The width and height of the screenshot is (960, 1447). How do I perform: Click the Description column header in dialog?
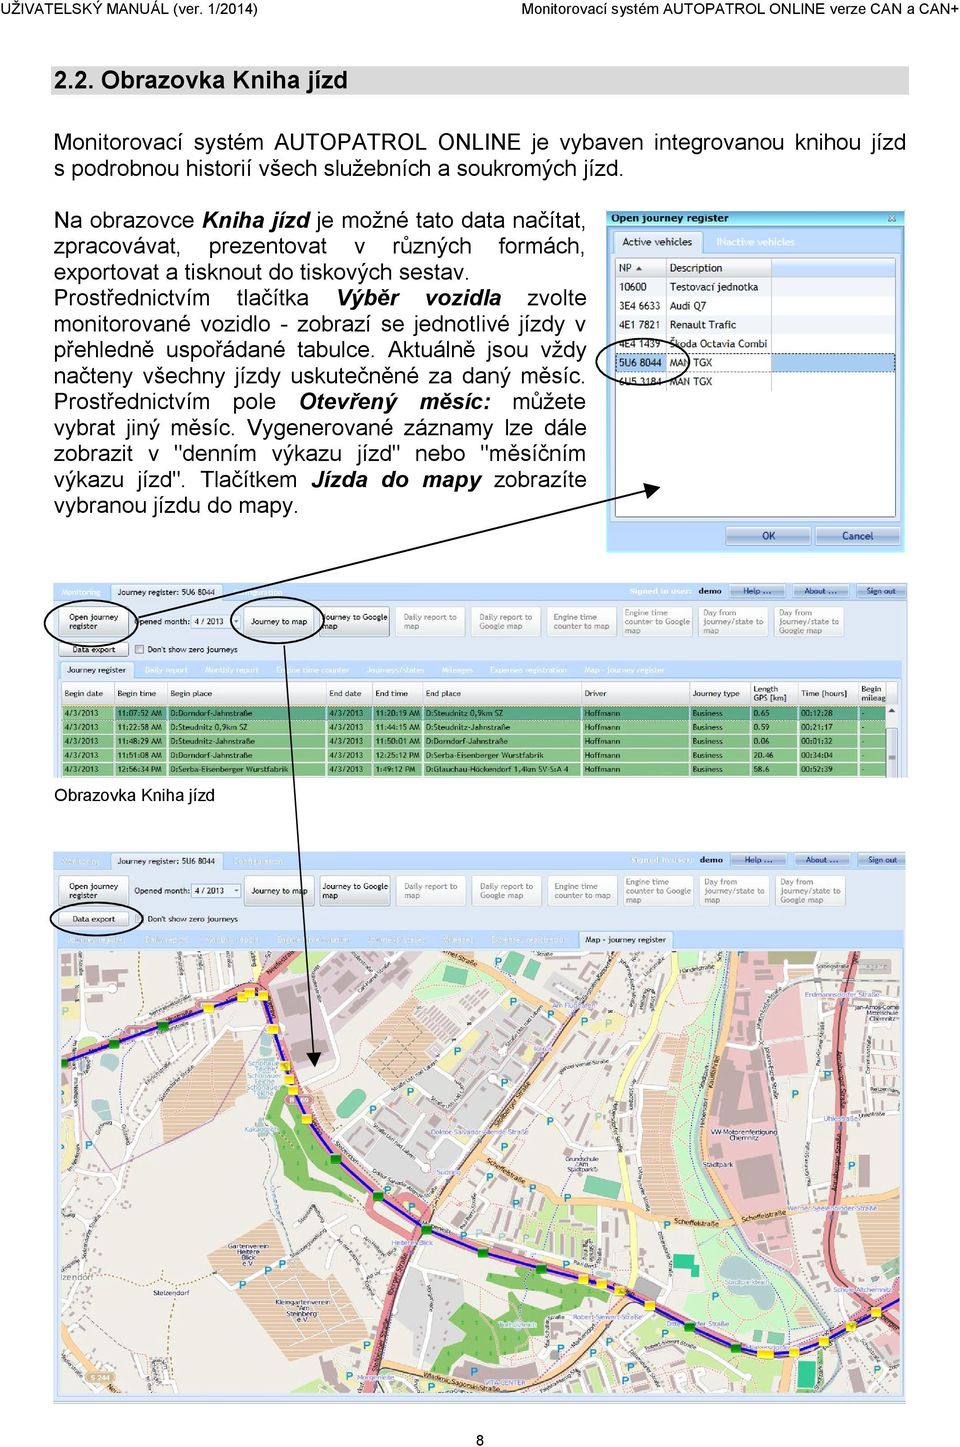[718, 268]
